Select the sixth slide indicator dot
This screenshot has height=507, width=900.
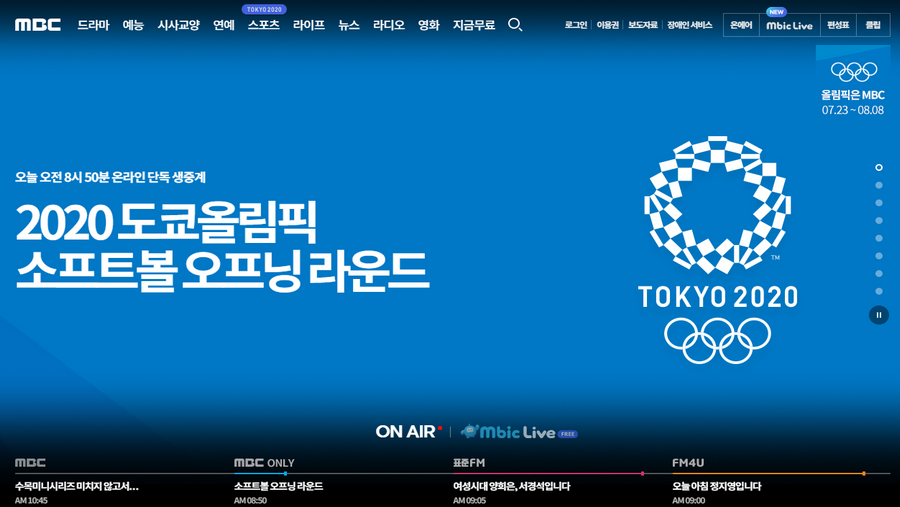tap(879, 256)
